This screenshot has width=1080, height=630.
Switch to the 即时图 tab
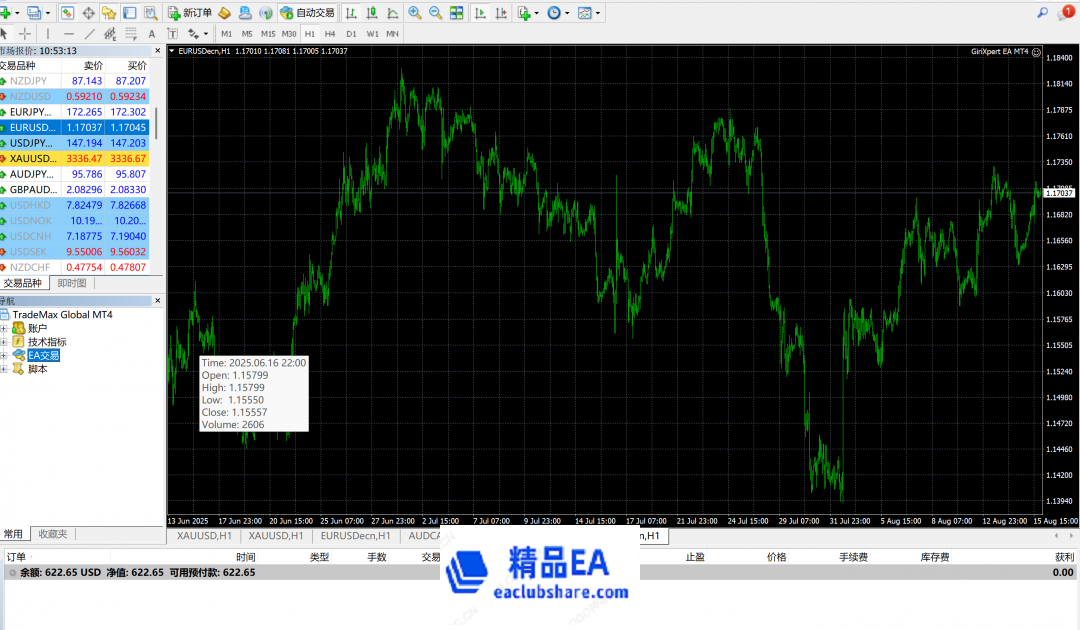click(71, 284)
